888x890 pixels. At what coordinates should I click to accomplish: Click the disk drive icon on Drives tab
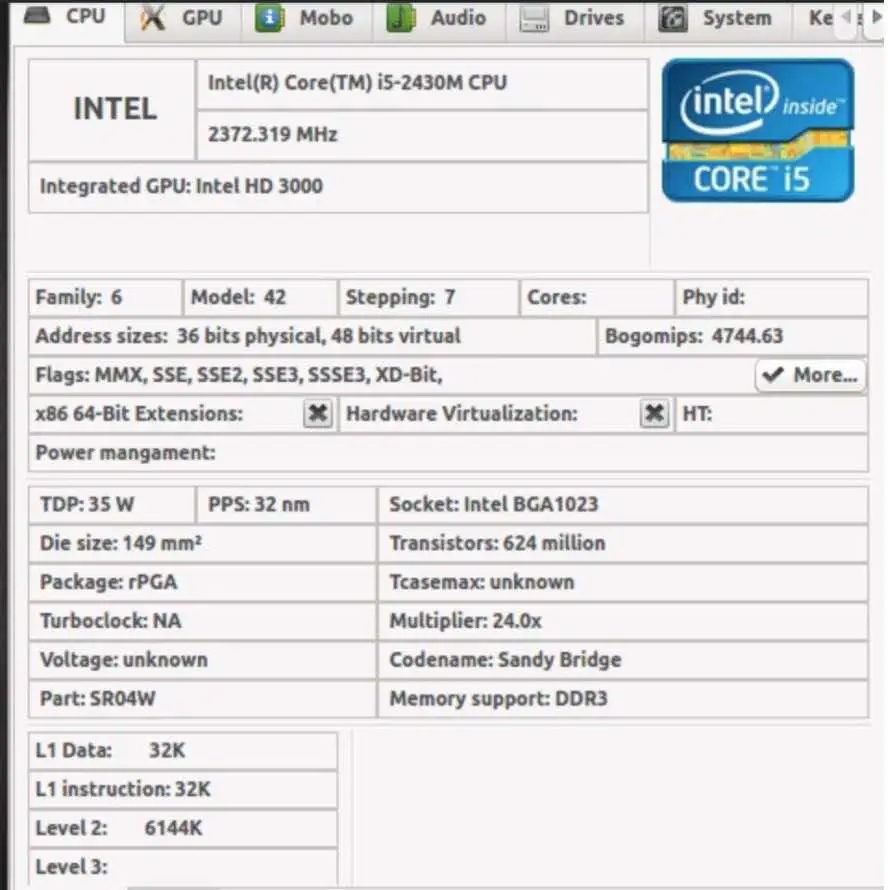[x=534, y=19]
